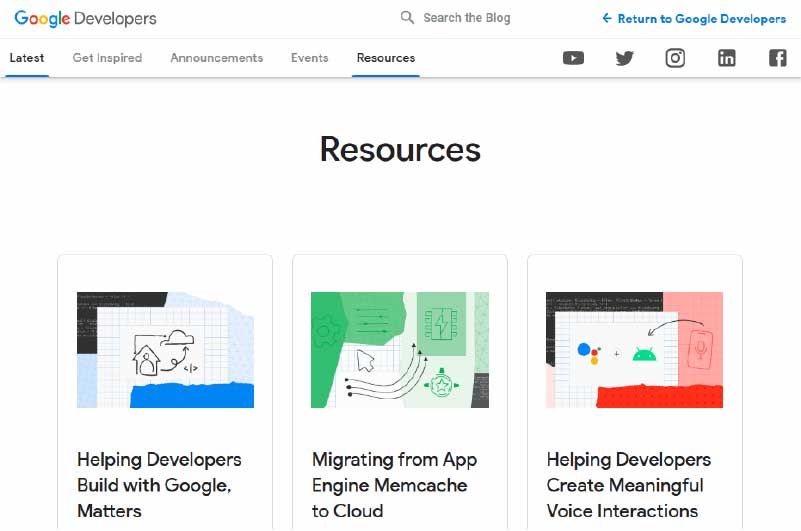This screenshot has height=531, width=801.
Task: Click the Resources page heading
Action: click(x=400, y=149)
